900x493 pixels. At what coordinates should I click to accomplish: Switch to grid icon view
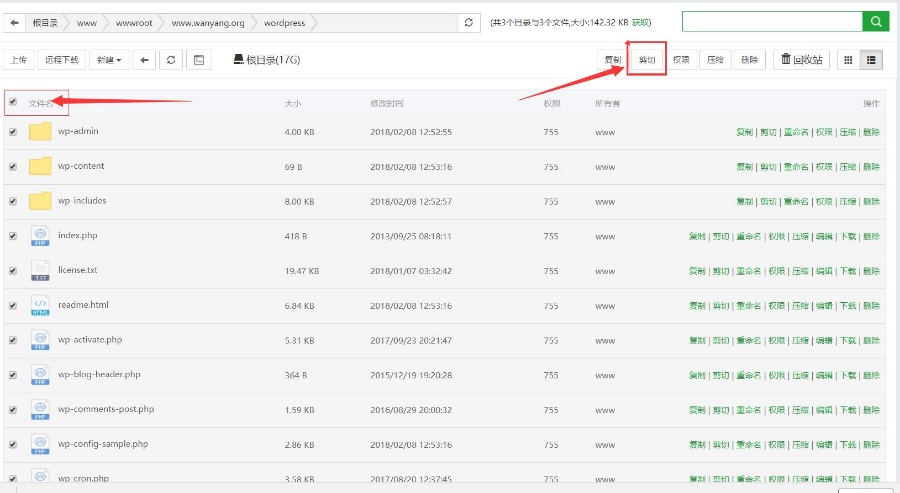(x=848, y=60)
